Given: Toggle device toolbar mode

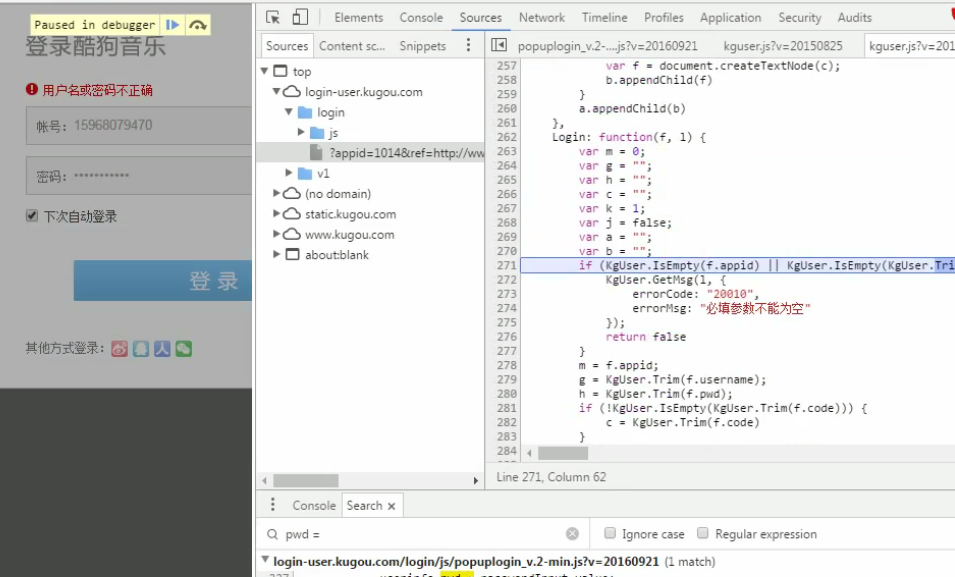Looking at the screenshot, I should tap(300, 17).
